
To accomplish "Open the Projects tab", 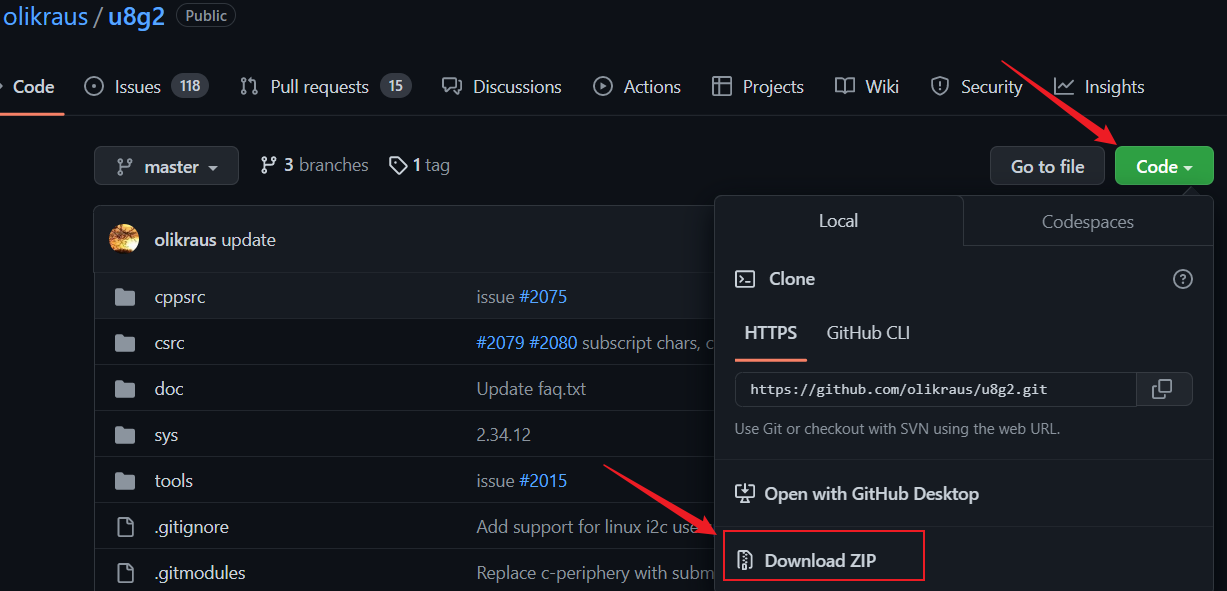I will click(758, 87).
